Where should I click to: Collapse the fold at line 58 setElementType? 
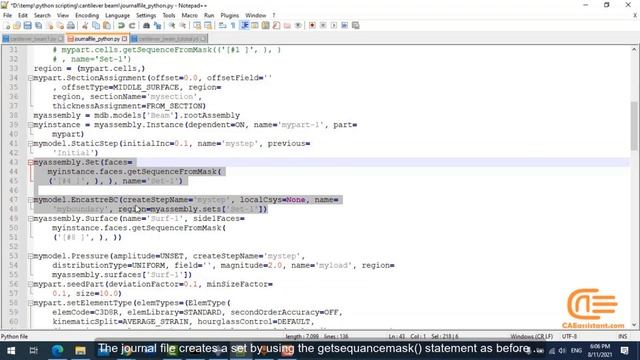31,303
